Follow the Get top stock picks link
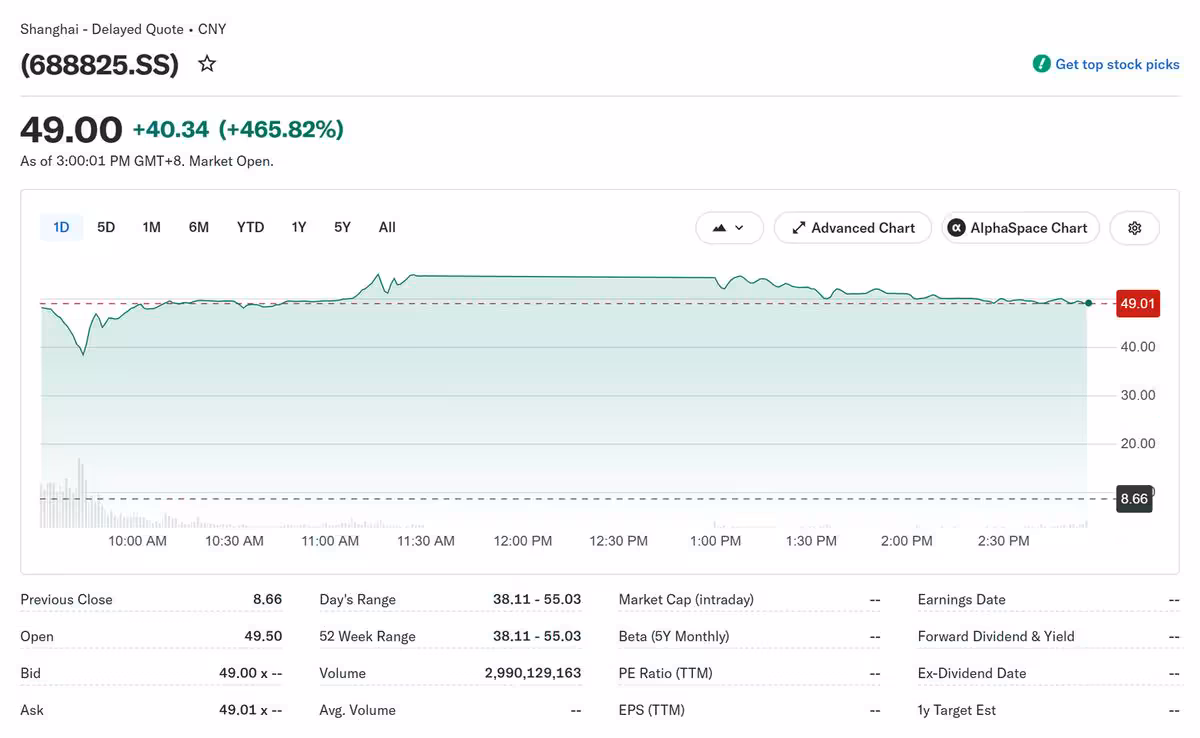 1117,64
